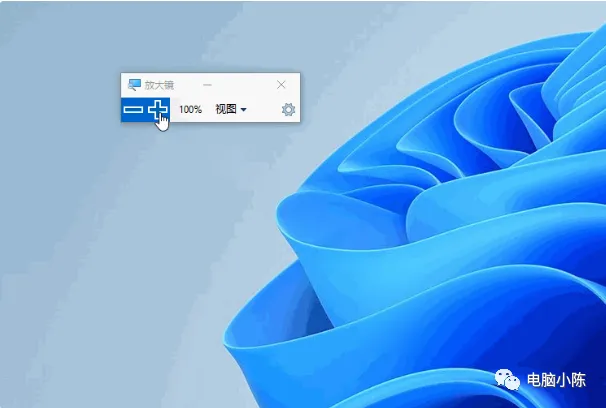Zoom in with the Magnifier plus button
The image size is (606, 408).
(158, 110)
